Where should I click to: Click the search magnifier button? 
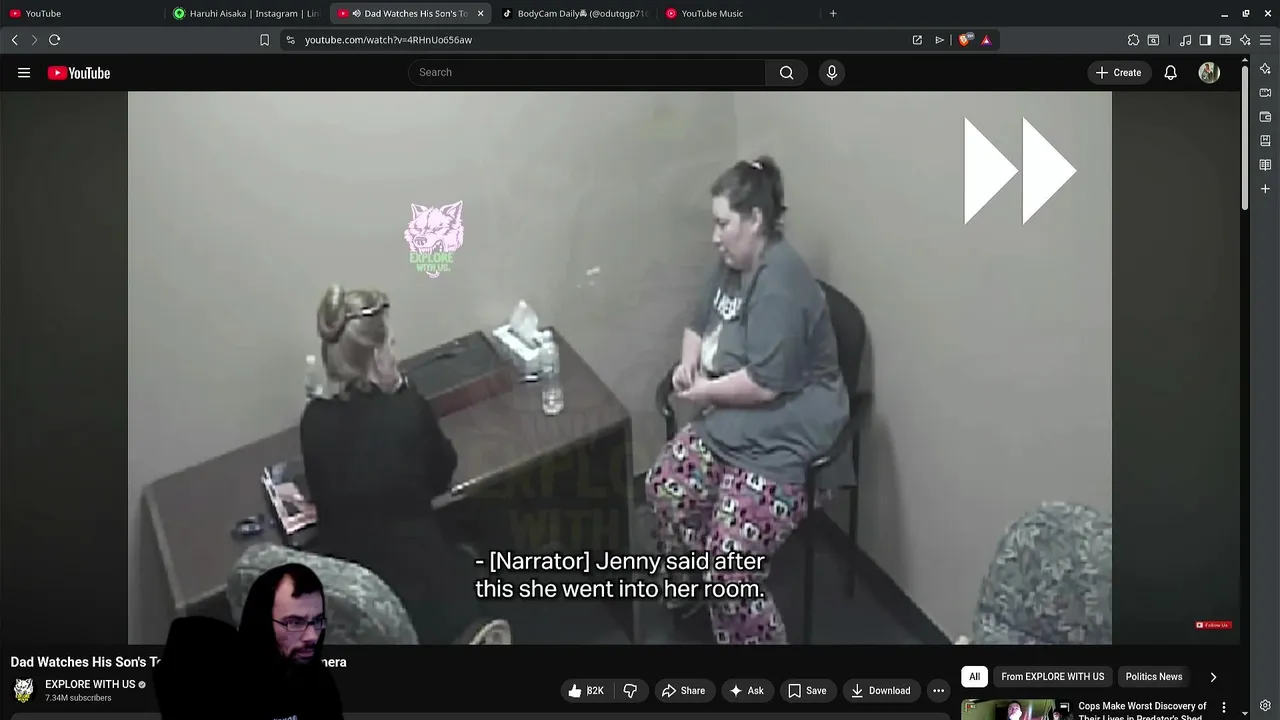pos(786,72)
